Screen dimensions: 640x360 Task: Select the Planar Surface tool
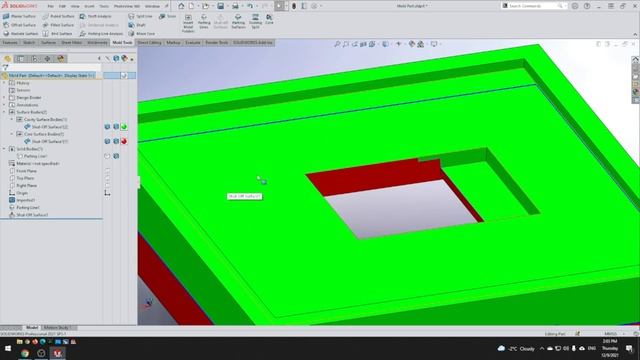coord(19,16)
